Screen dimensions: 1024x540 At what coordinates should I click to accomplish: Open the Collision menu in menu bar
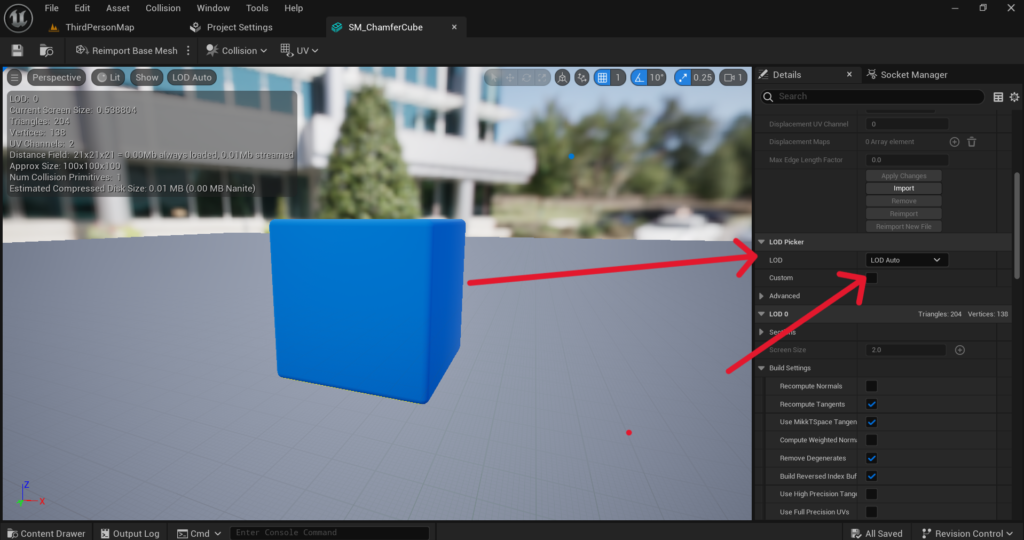pyautogui.click(x=163, y=8)
